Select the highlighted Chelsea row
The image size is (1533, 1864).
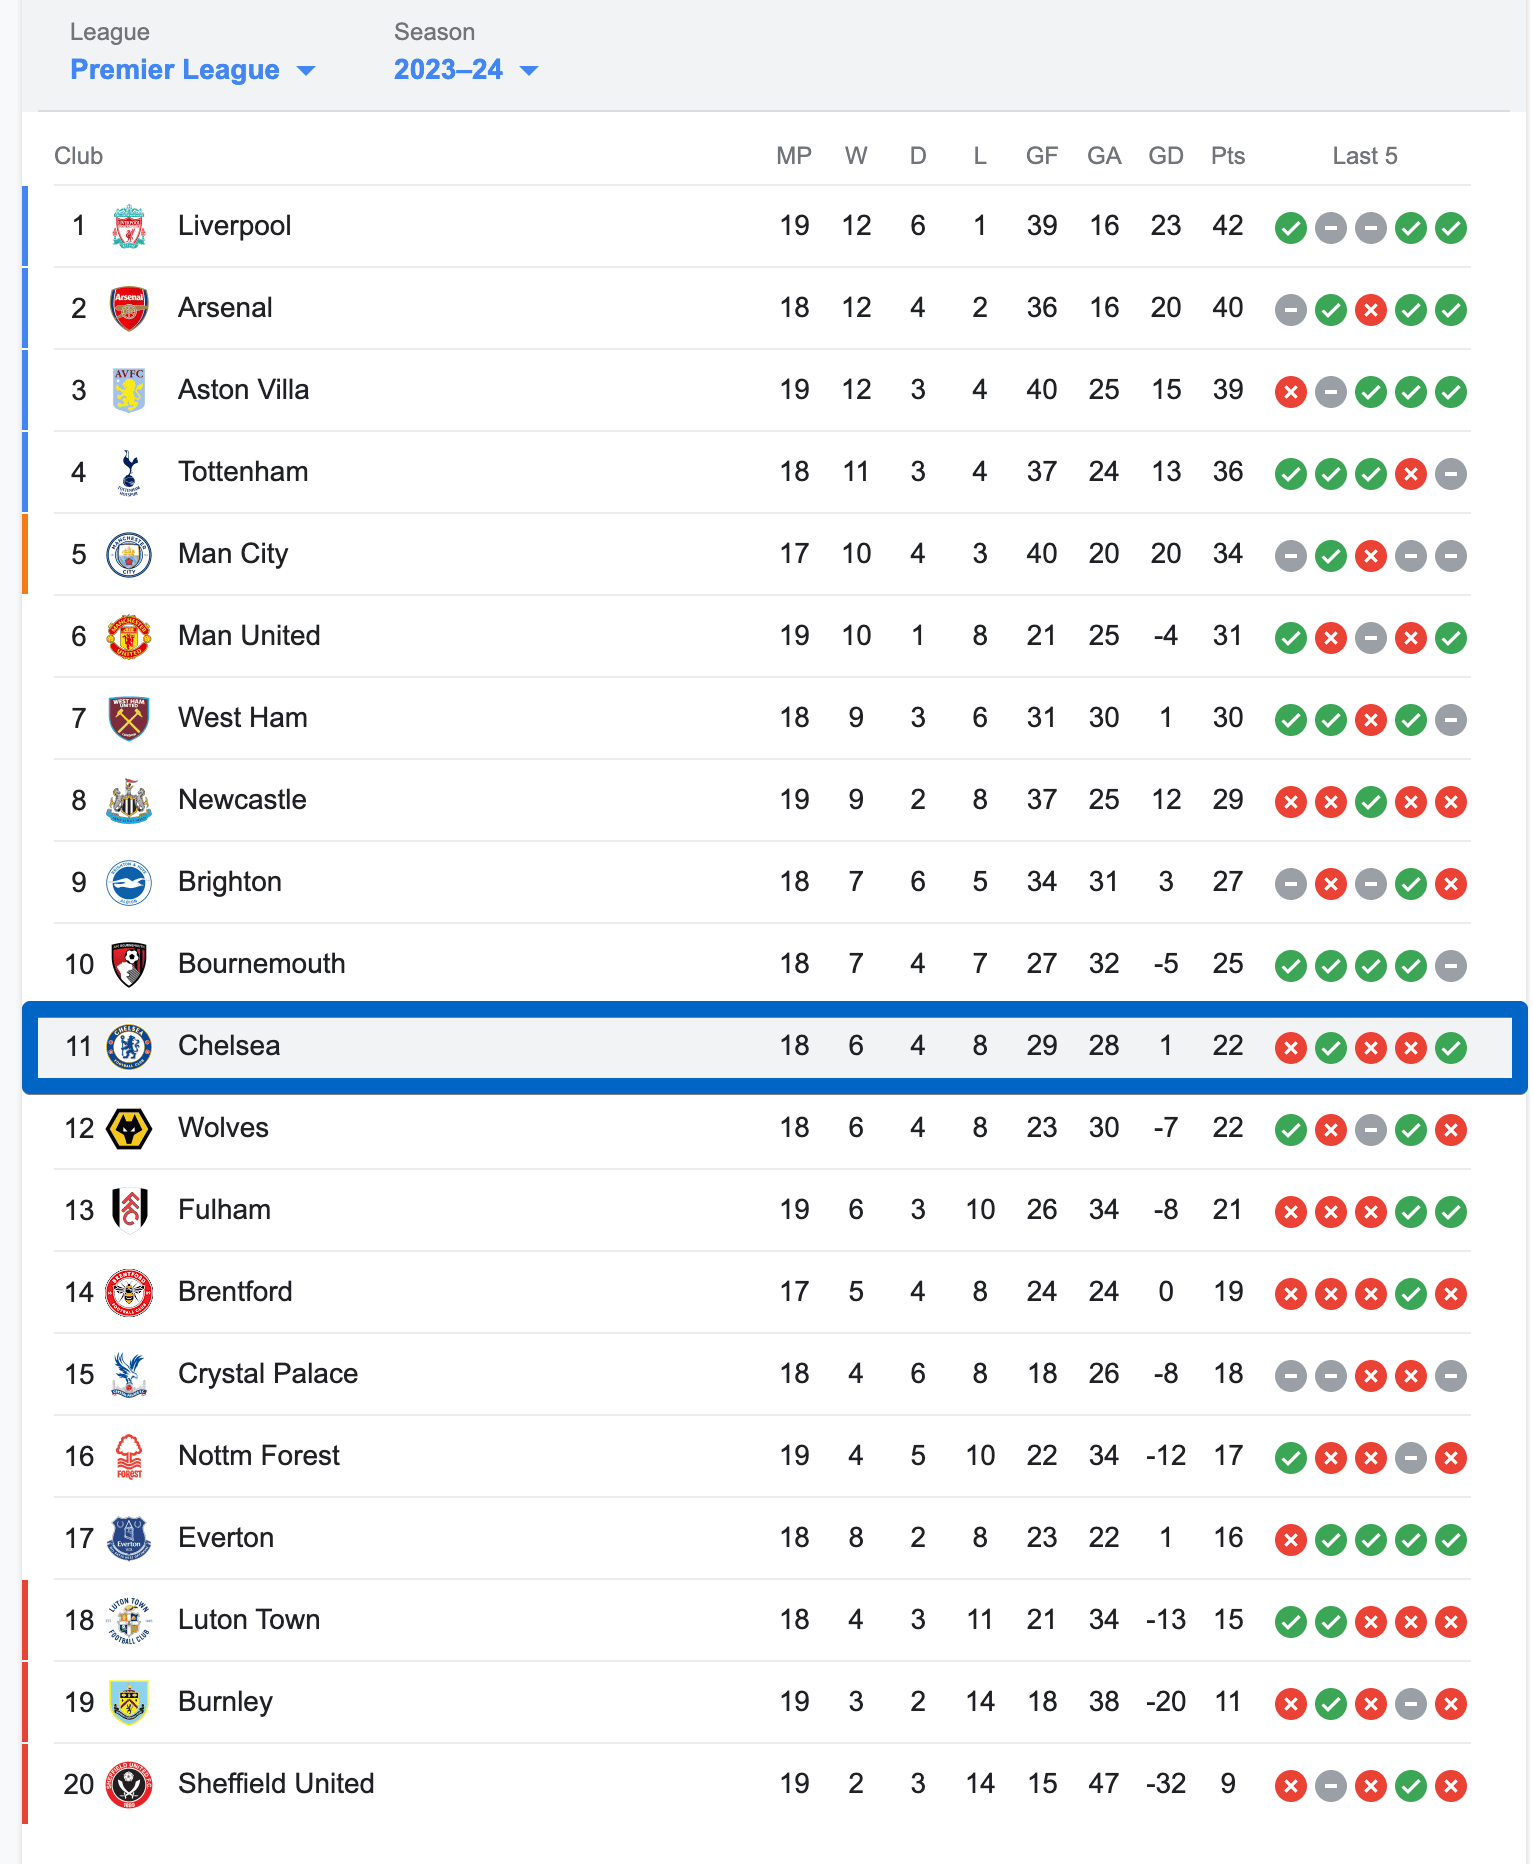coord(775,1047)
